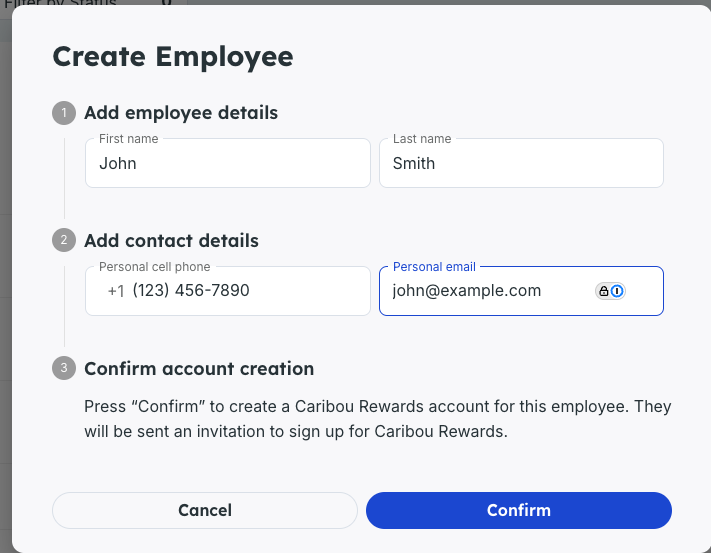Viewport: 711px width, 553px height.
Task: Click the step 3 circle icon
Action: click(64, 368)
